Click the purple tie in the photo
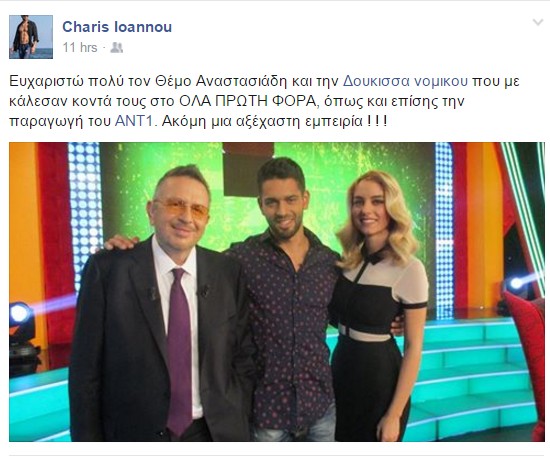 (x=179, y=351)
